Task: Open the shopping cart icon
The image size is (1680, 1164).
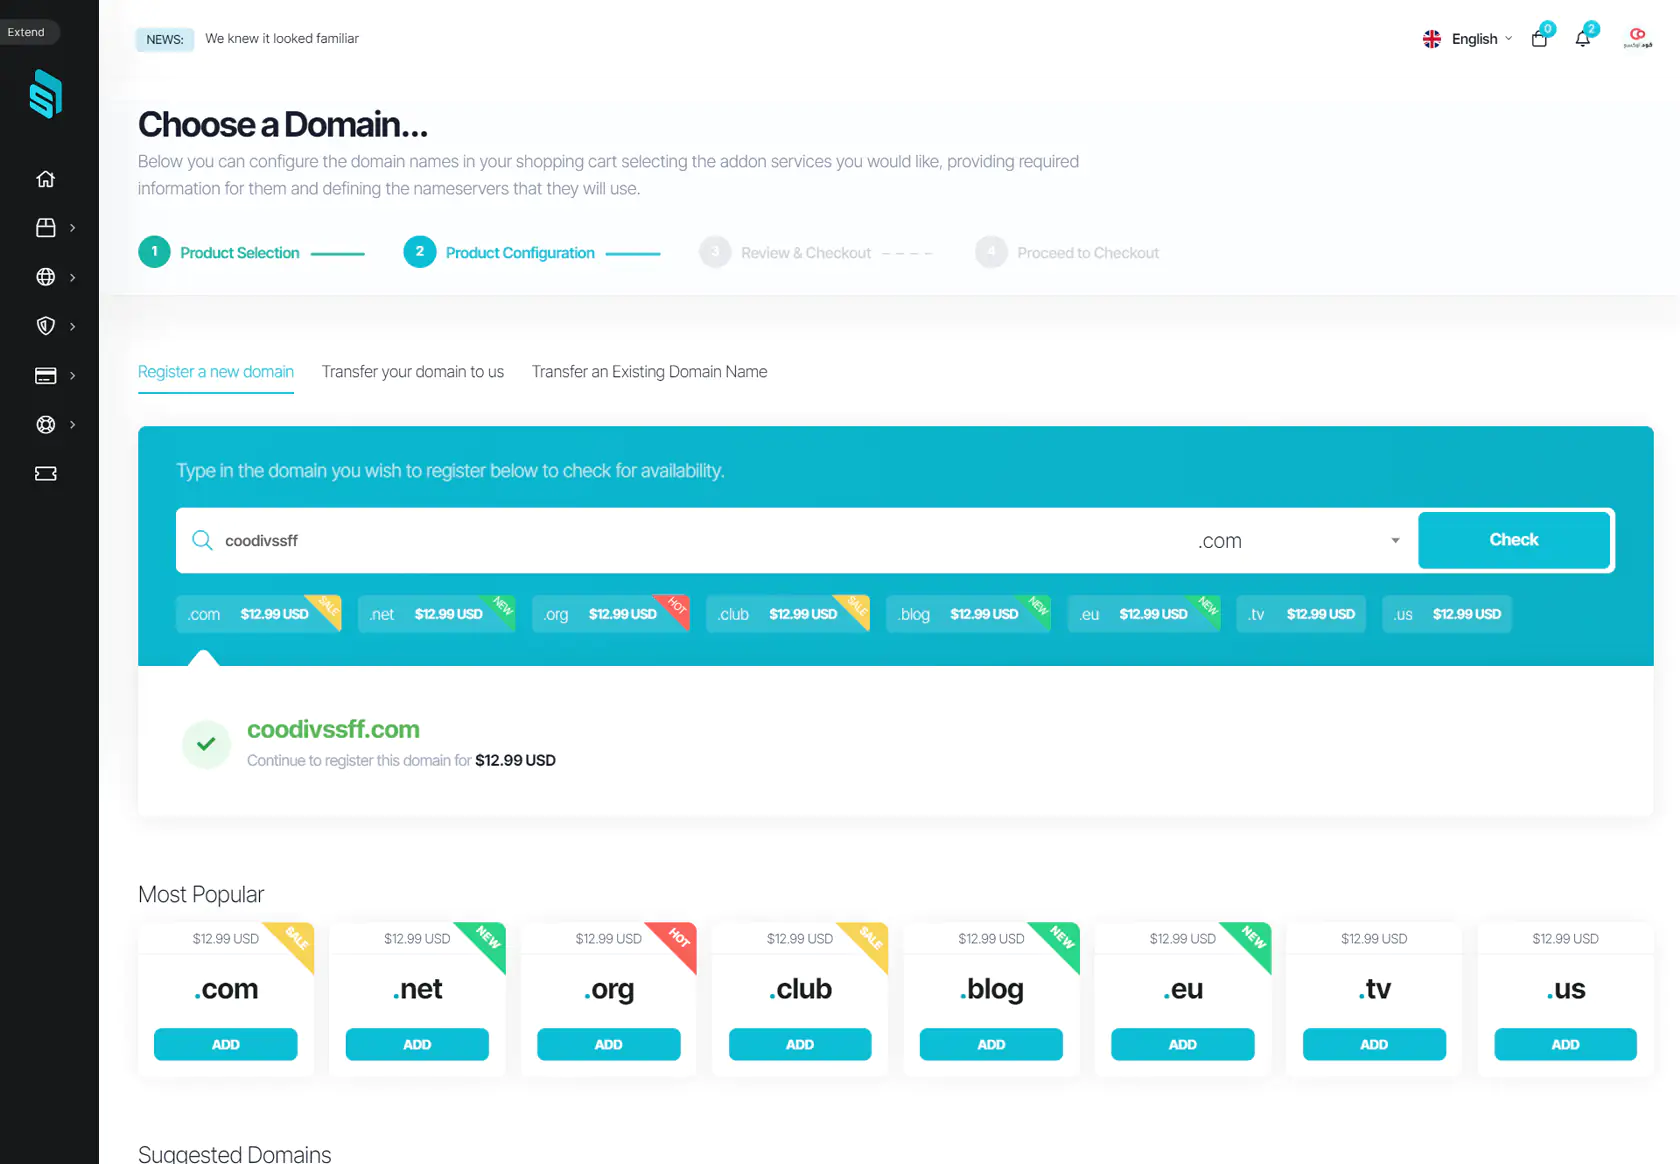Action: [1539, 39]
